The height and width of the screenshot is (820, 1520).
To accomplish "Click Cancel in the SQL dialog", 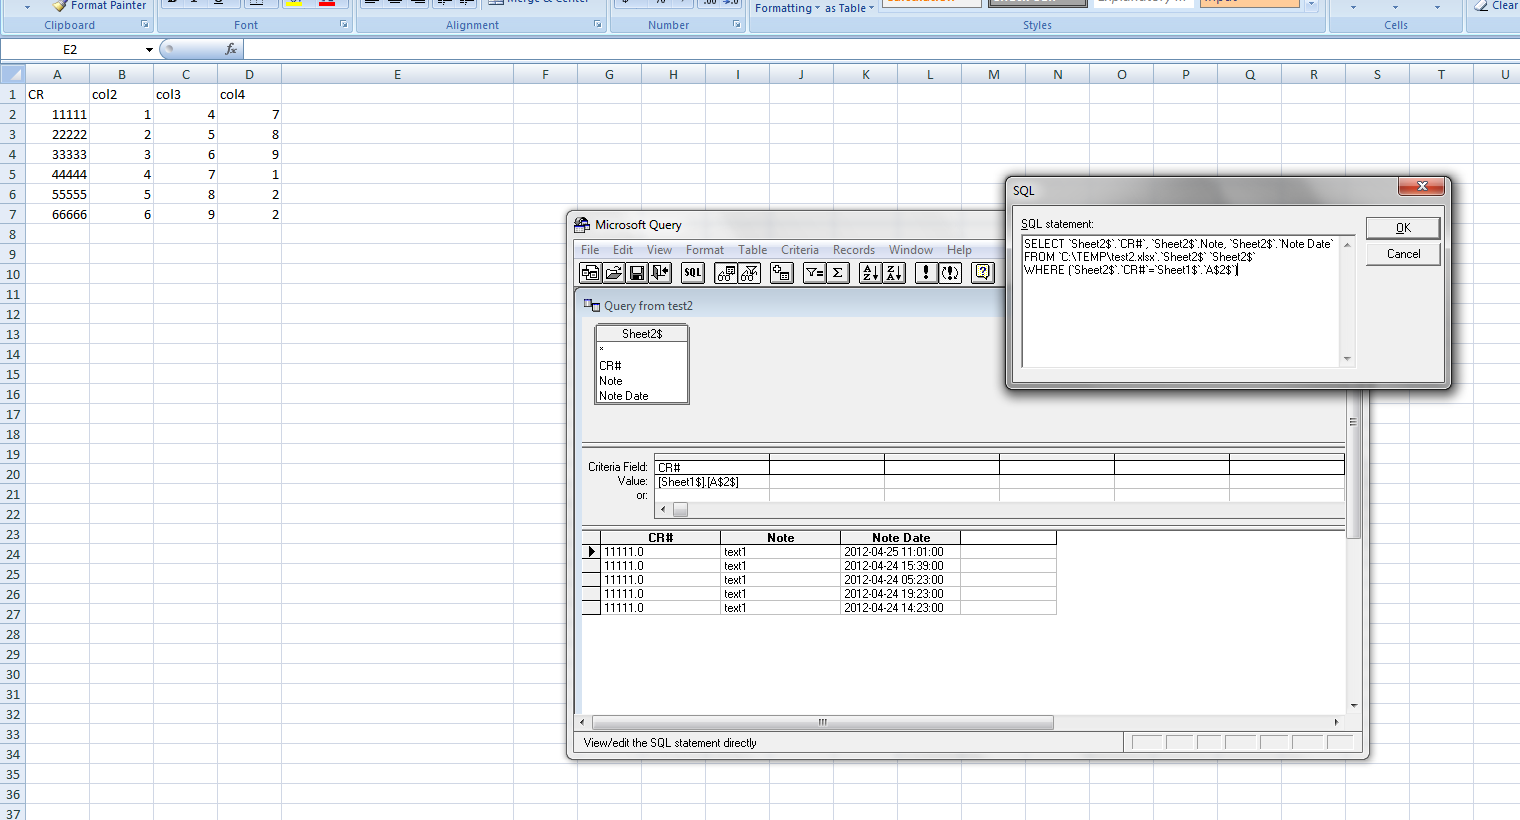I will [1402, 254].
